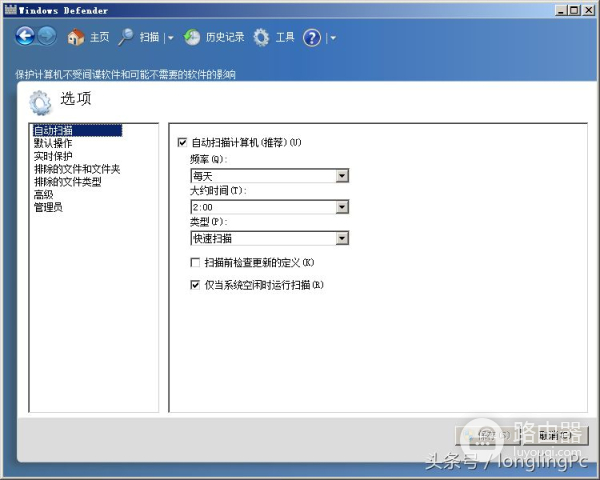Screen dimensions: 600x480
Task: Click the Tools gear icon
Action: tap(261, 38)
